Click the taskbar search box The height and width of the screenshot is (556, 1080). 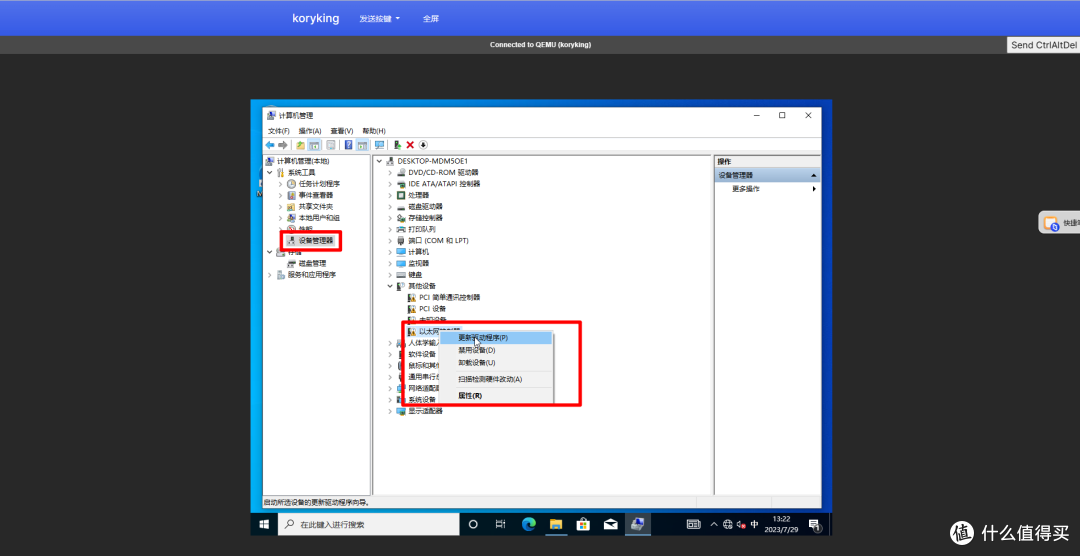[368, 524]
